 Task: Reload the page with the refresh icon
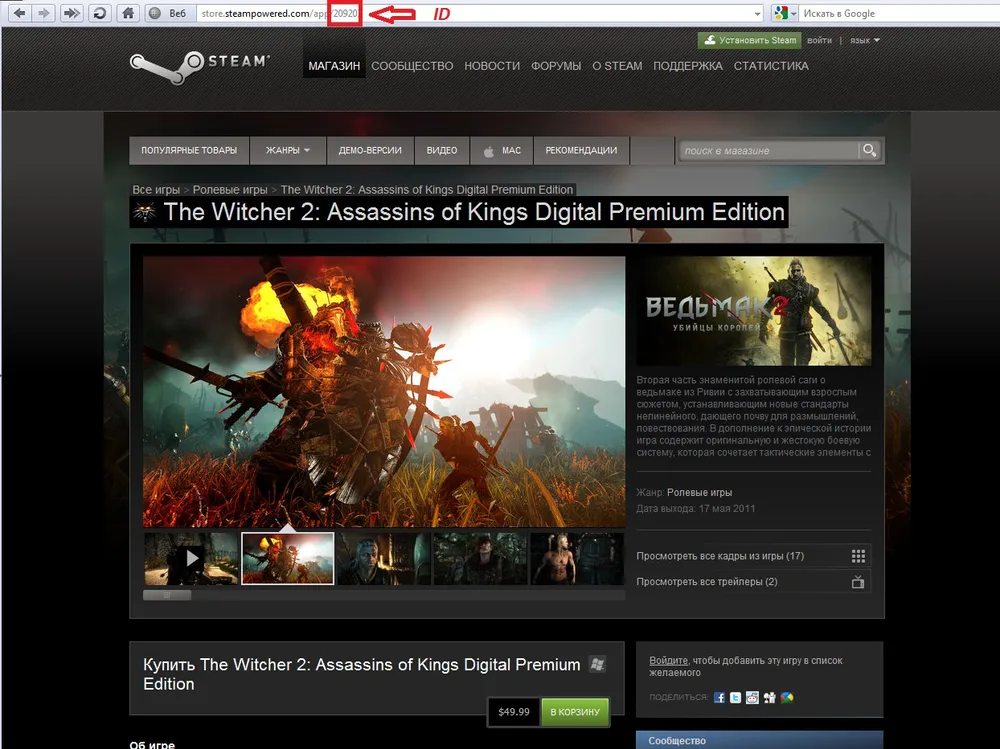99,13
